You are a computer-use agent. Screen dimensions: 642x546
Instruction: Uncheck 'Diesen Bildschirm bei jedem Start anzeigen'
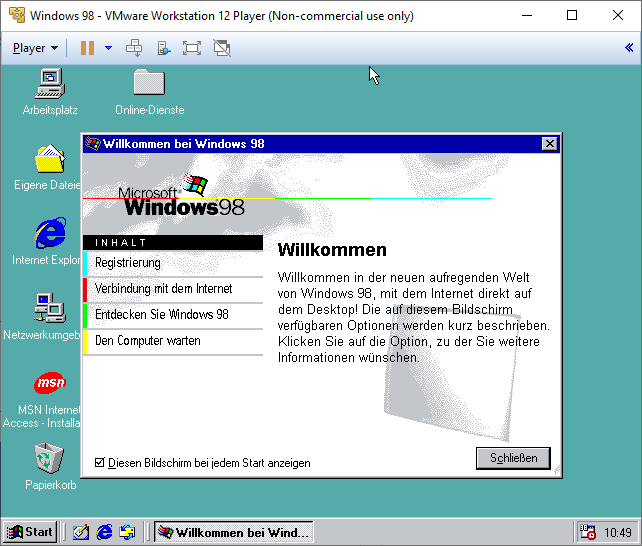click(99, 463)
